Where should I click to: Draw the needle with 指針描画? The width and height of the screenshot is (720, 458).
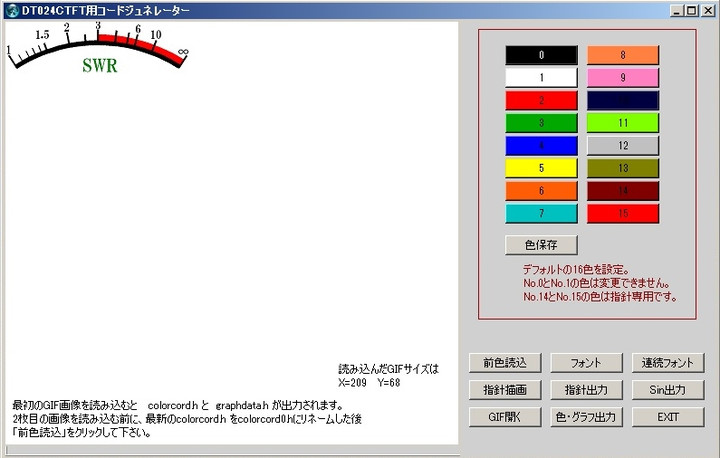point(505,390)
